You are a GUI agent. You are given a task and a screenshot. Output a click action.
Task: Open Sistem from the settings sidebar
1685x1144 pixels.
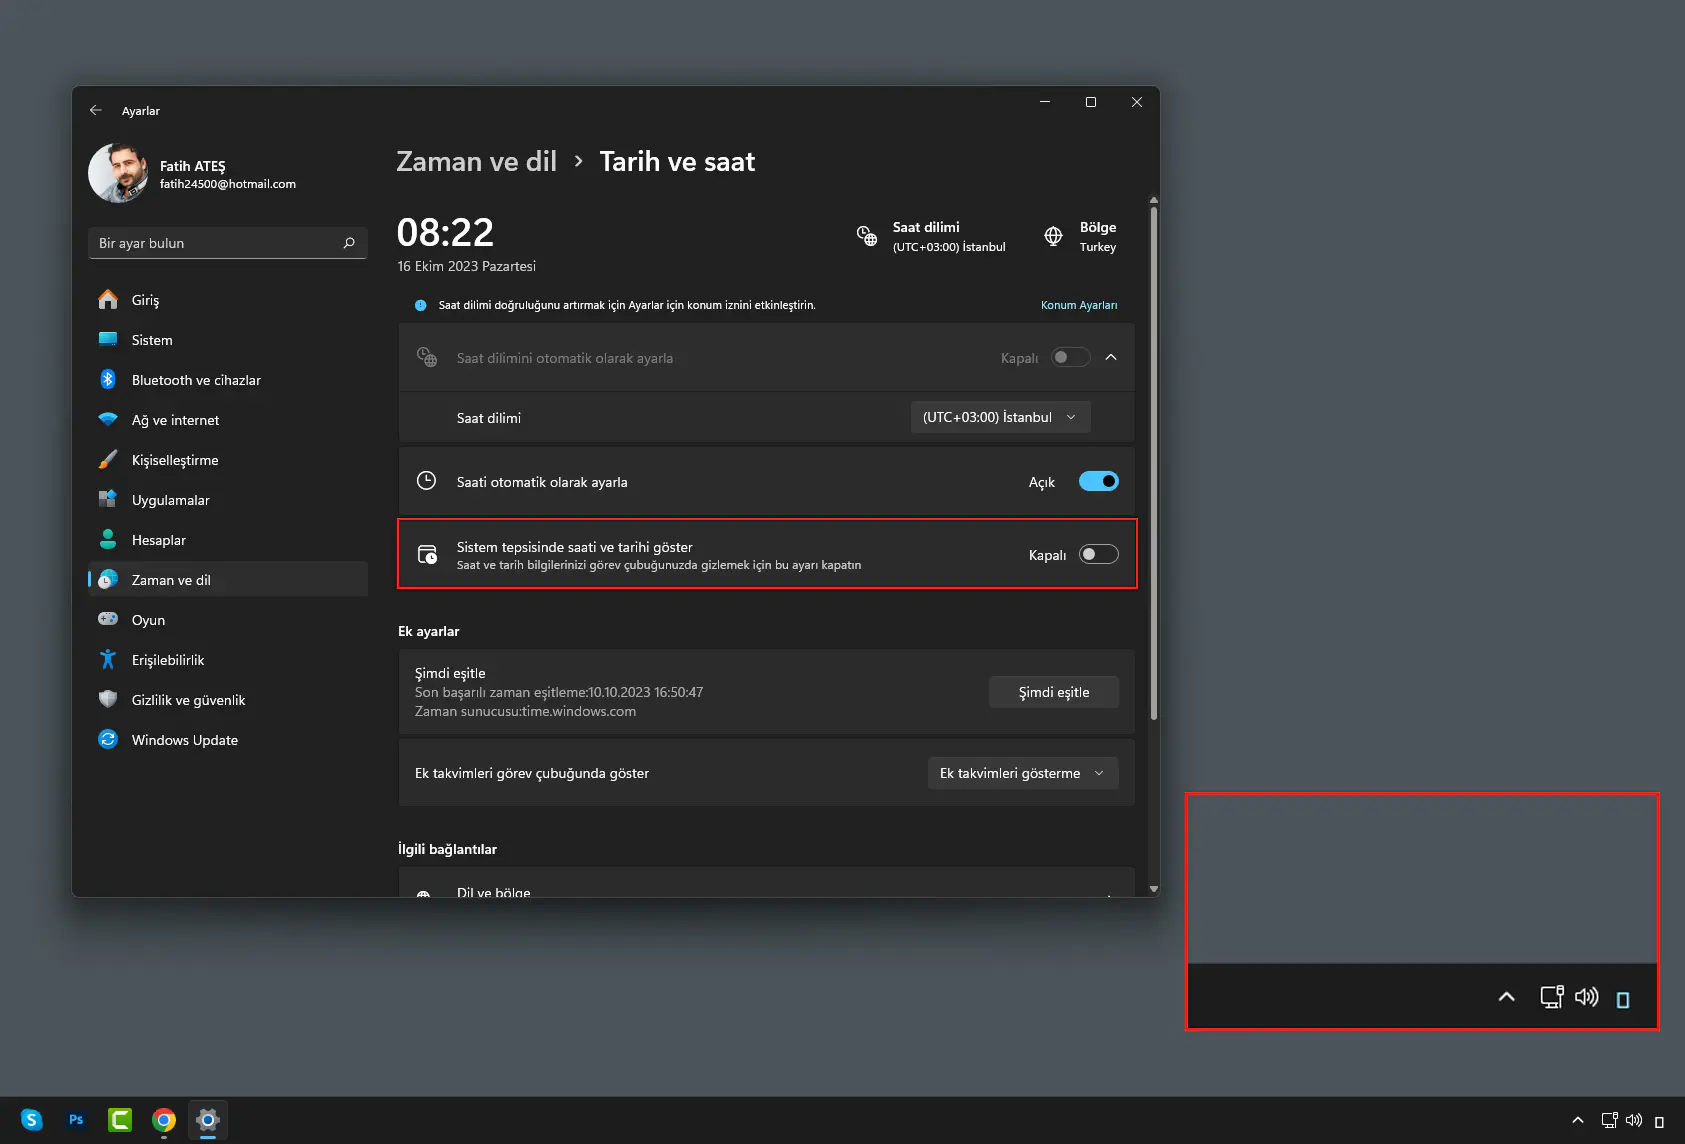tap(150, 339)
